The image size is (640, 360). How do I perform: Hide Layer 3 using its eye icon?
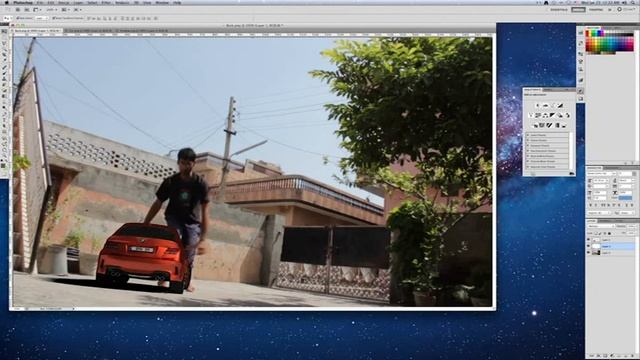coord(589,240)
